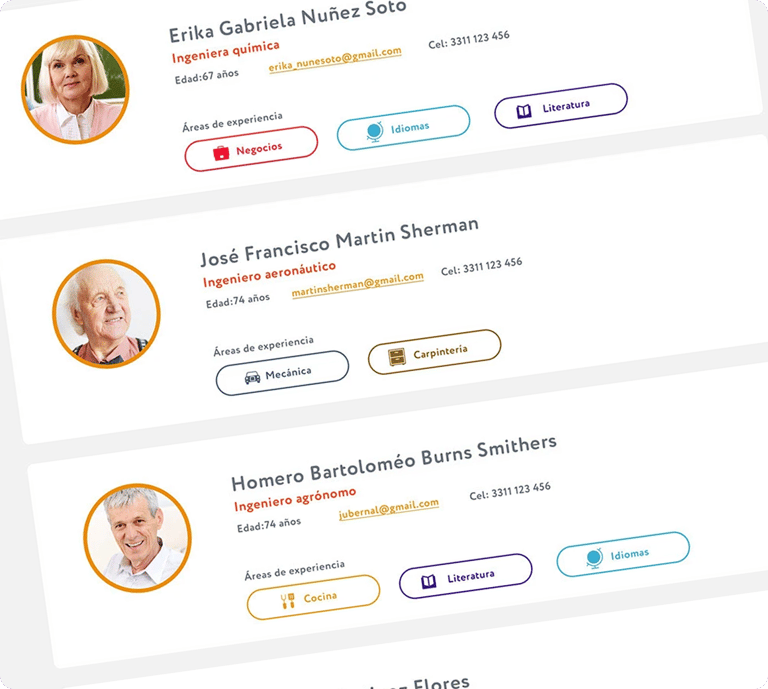Click the globe icon in Homero's Idiomas tag
768x689 pixels.
click(x=593, y=558)
